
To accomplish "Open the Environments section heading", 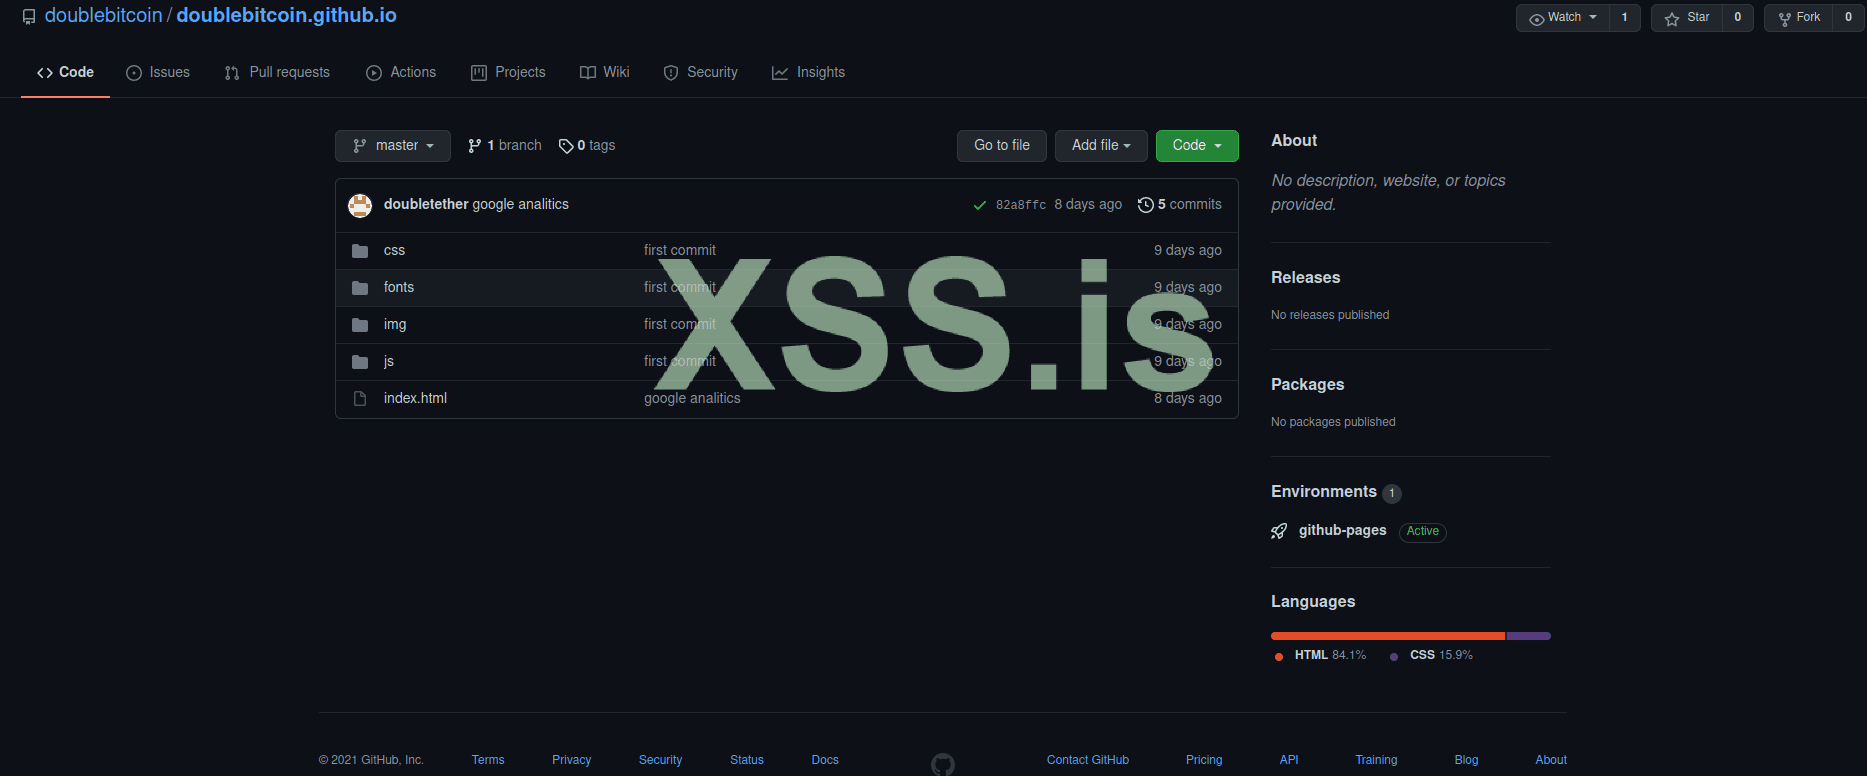I will click(1324, 492).
